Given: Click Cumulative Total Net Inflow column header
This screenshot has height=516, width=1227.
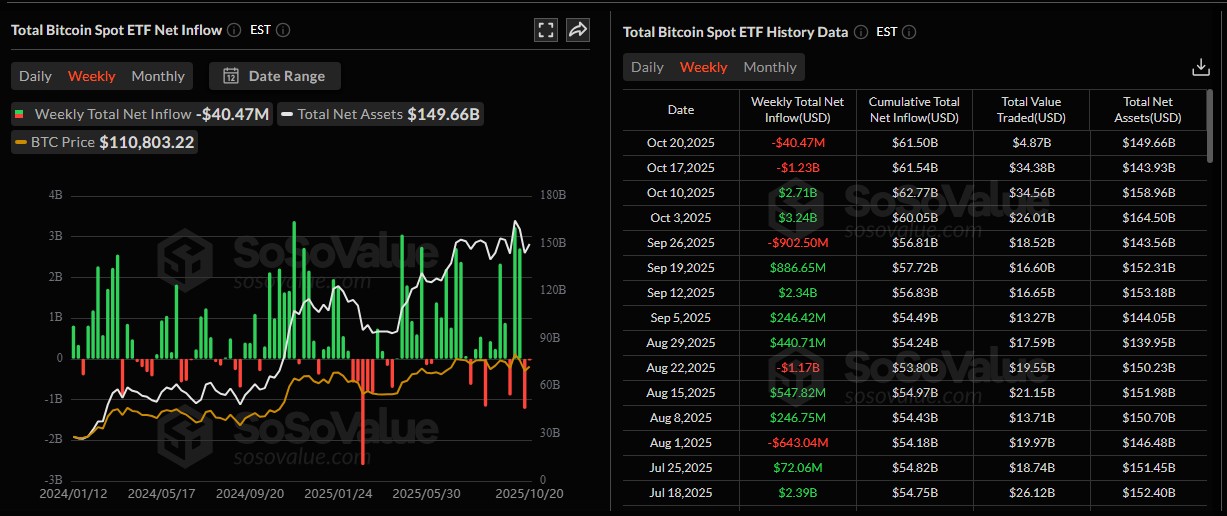Looking at the screenshot, I should [x=913, y=110].
